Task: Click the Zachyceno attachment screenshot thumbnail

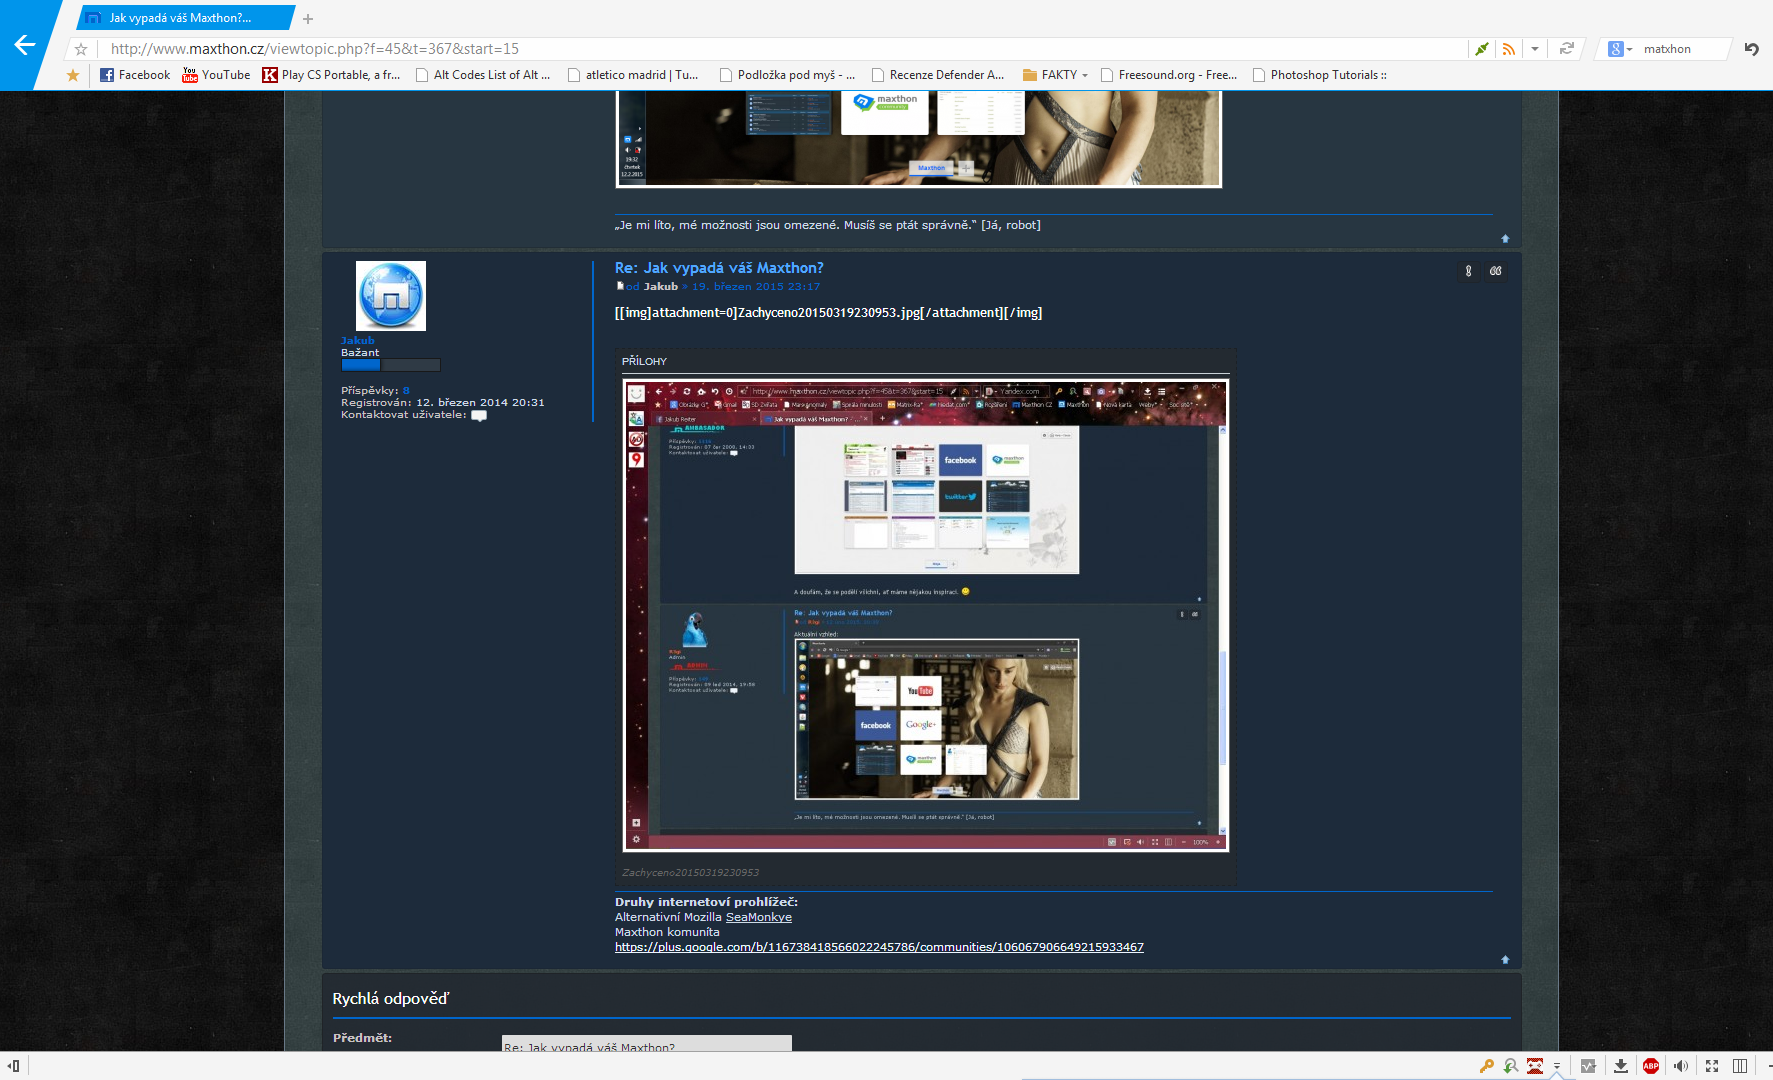Action: [x=925, y=615]
